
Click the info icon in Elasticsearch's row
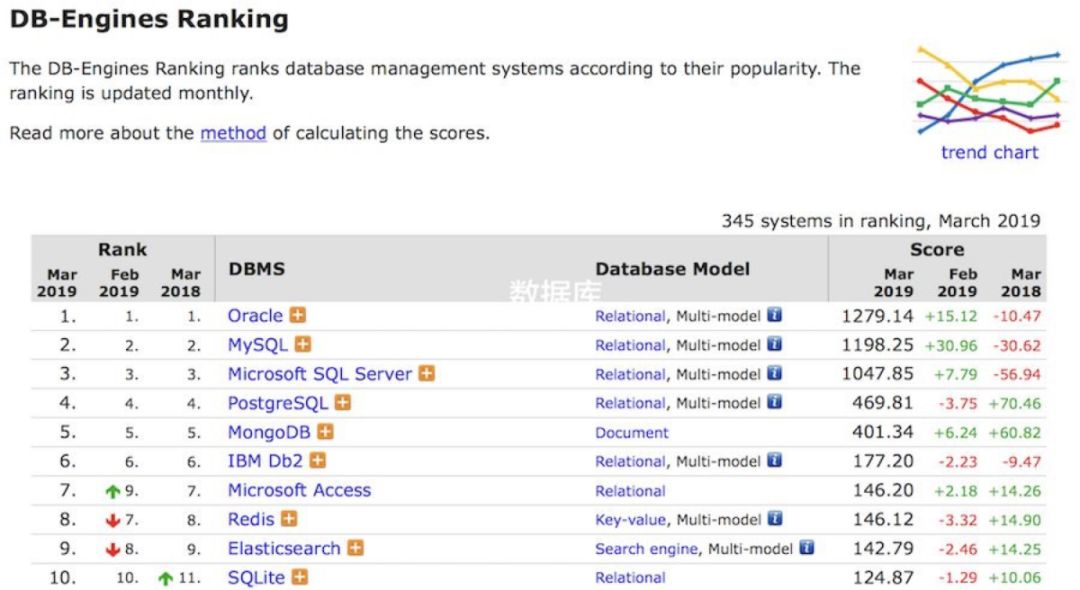pyautogui.click(x=807, y=547)
